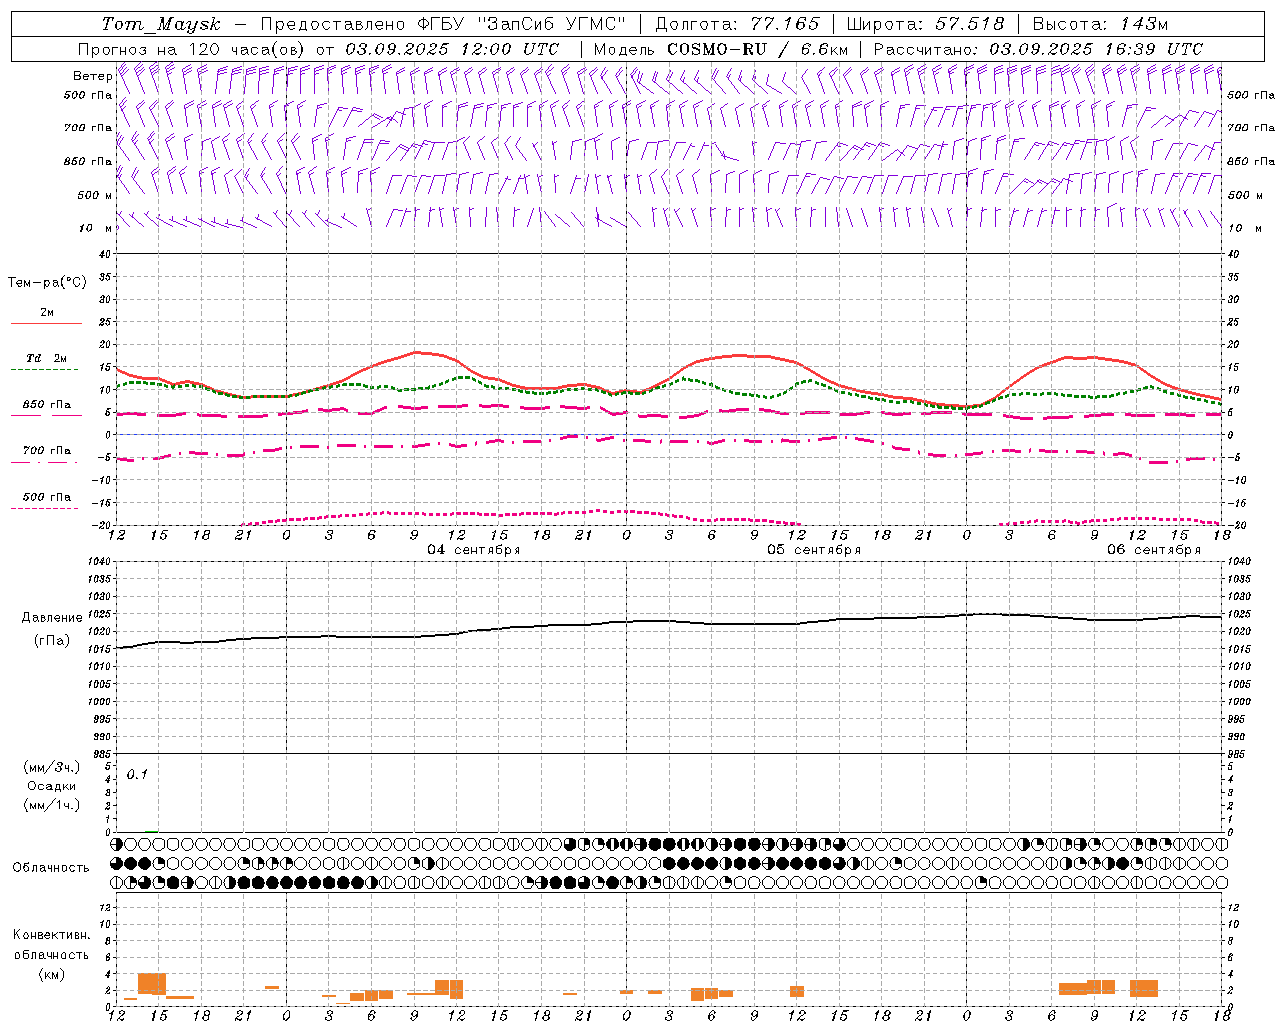Click the '10 м' wind level label at left

coord(95,228)
